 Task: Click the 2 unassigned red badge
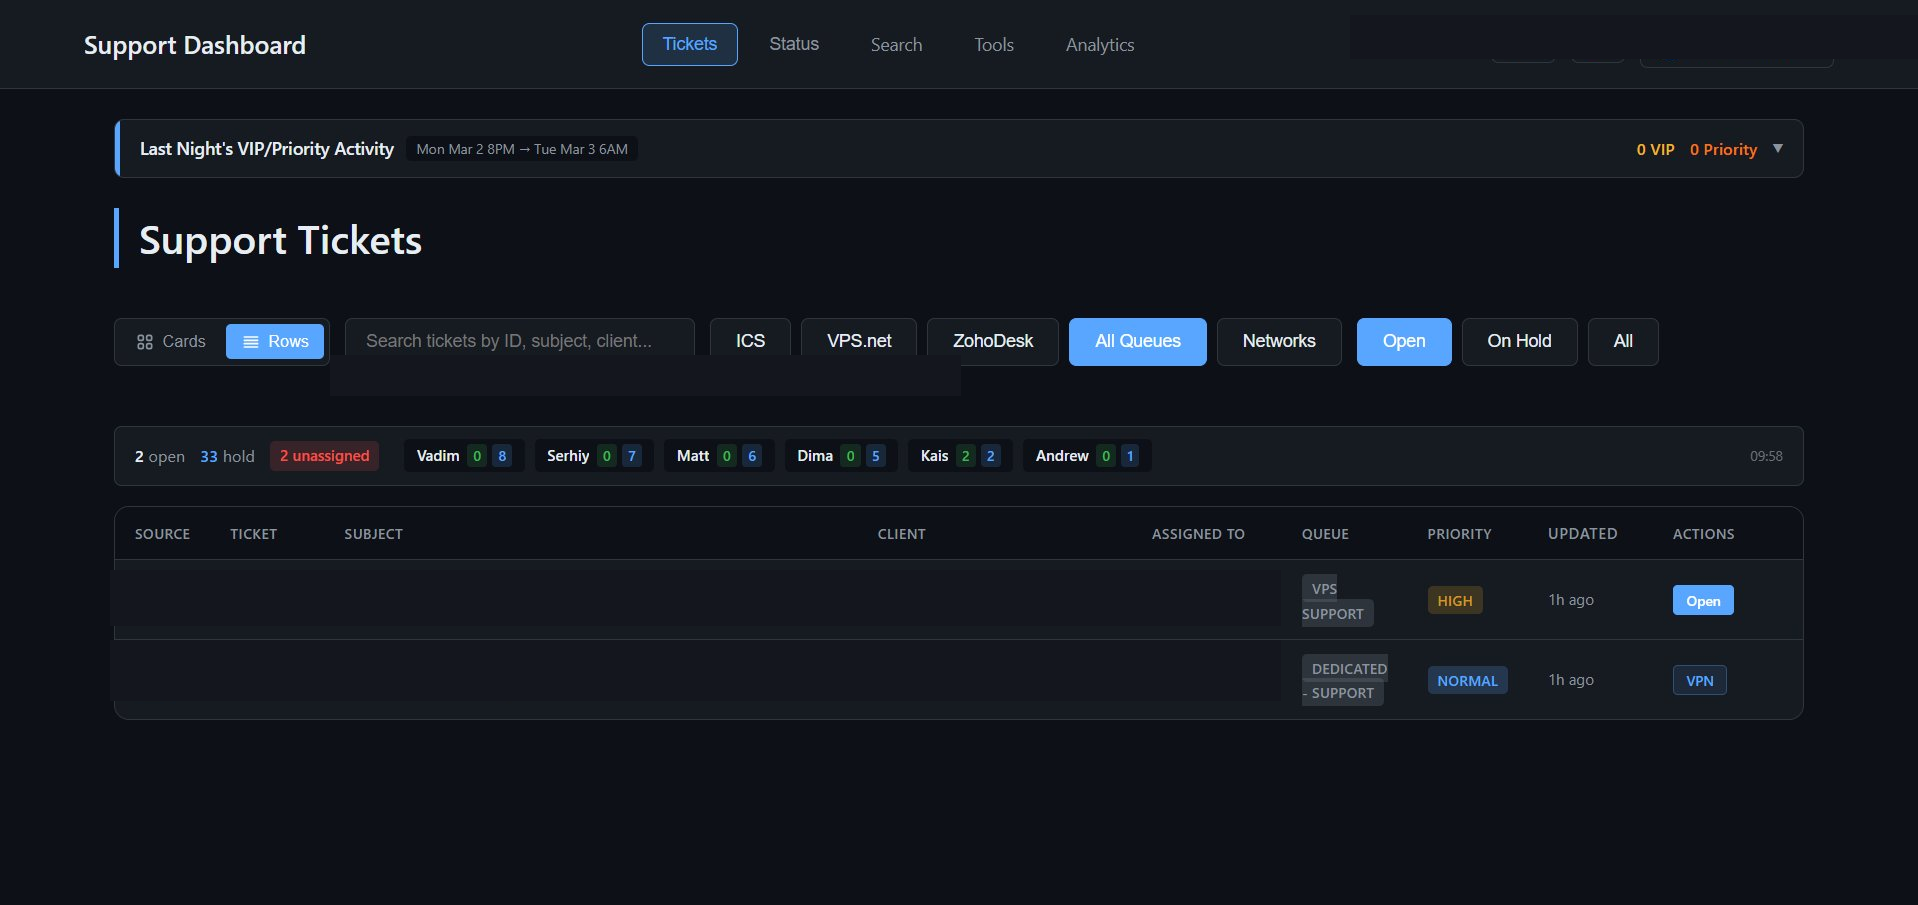324,456
